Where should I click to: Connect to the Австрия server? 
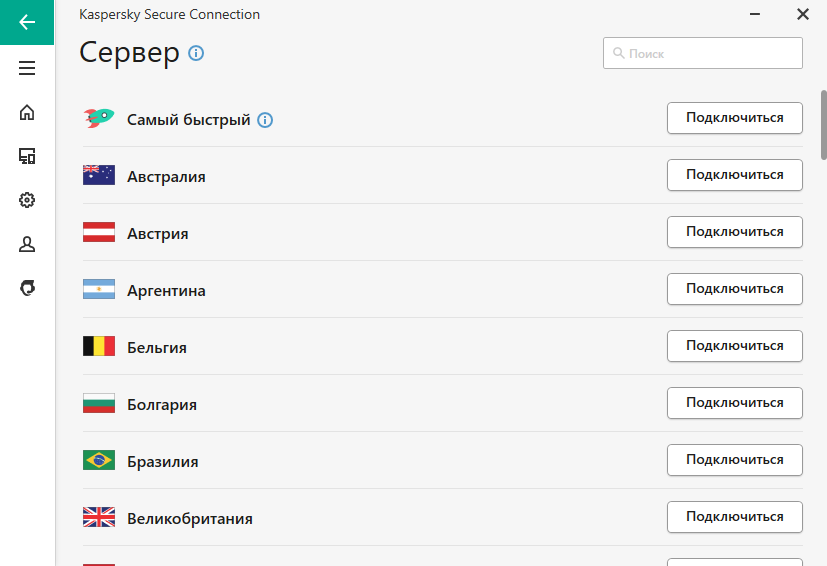(735, 232)
